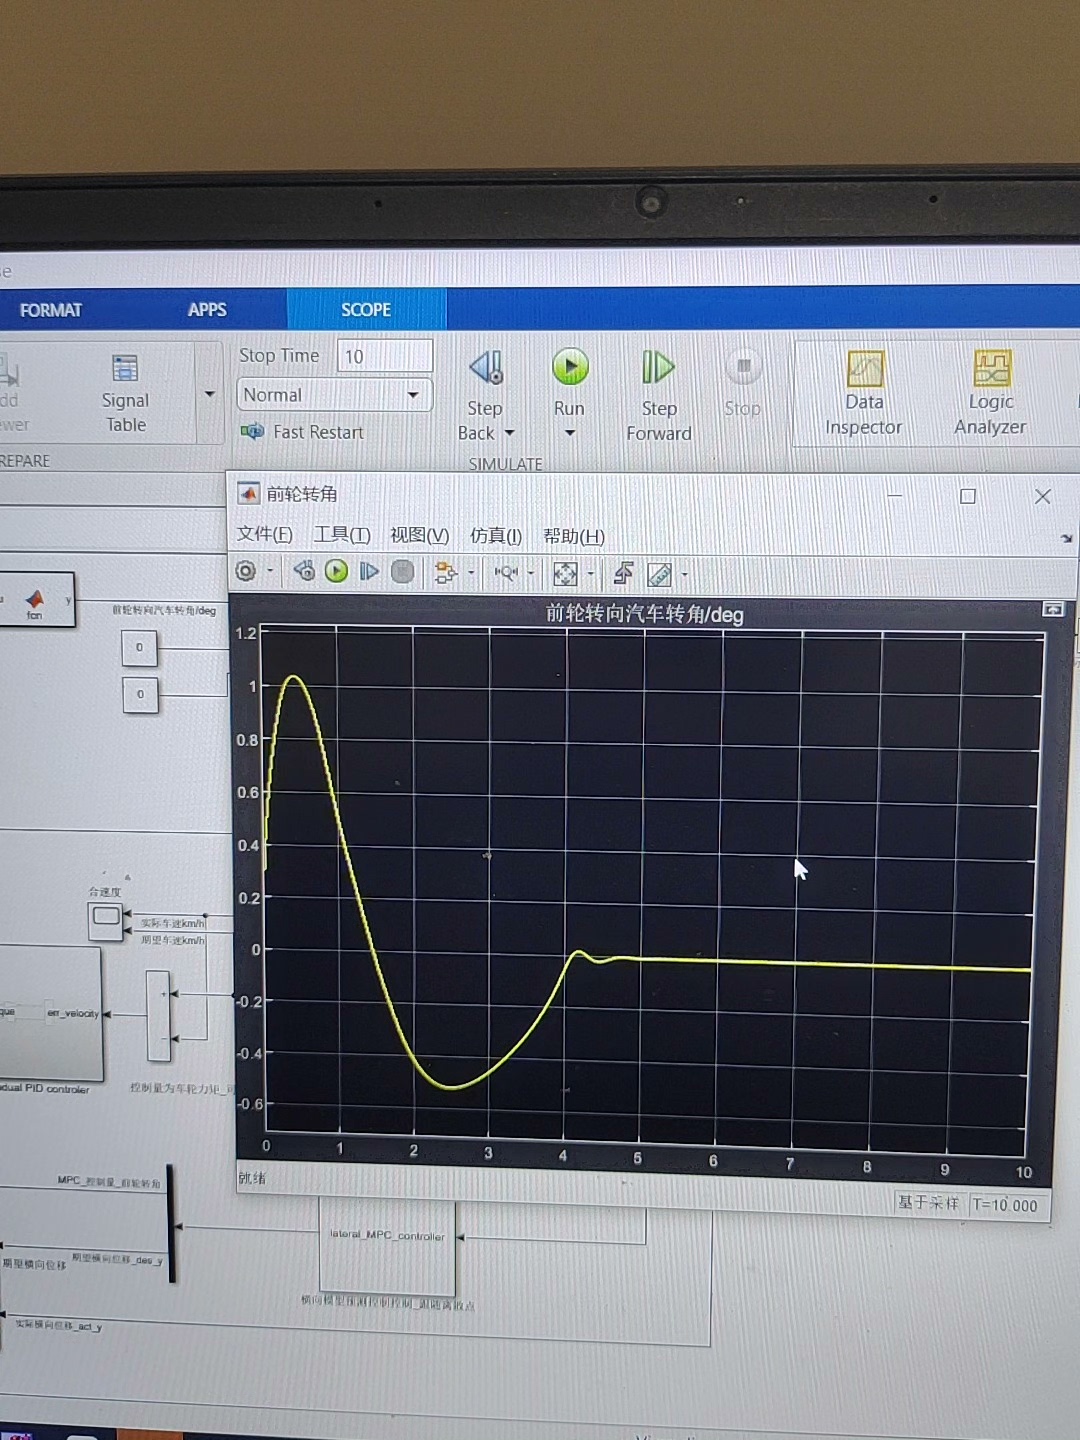This screenshot has width=1080, height=1440.
Task: Click the green Run button in ribbon
Action: (570, 367)
